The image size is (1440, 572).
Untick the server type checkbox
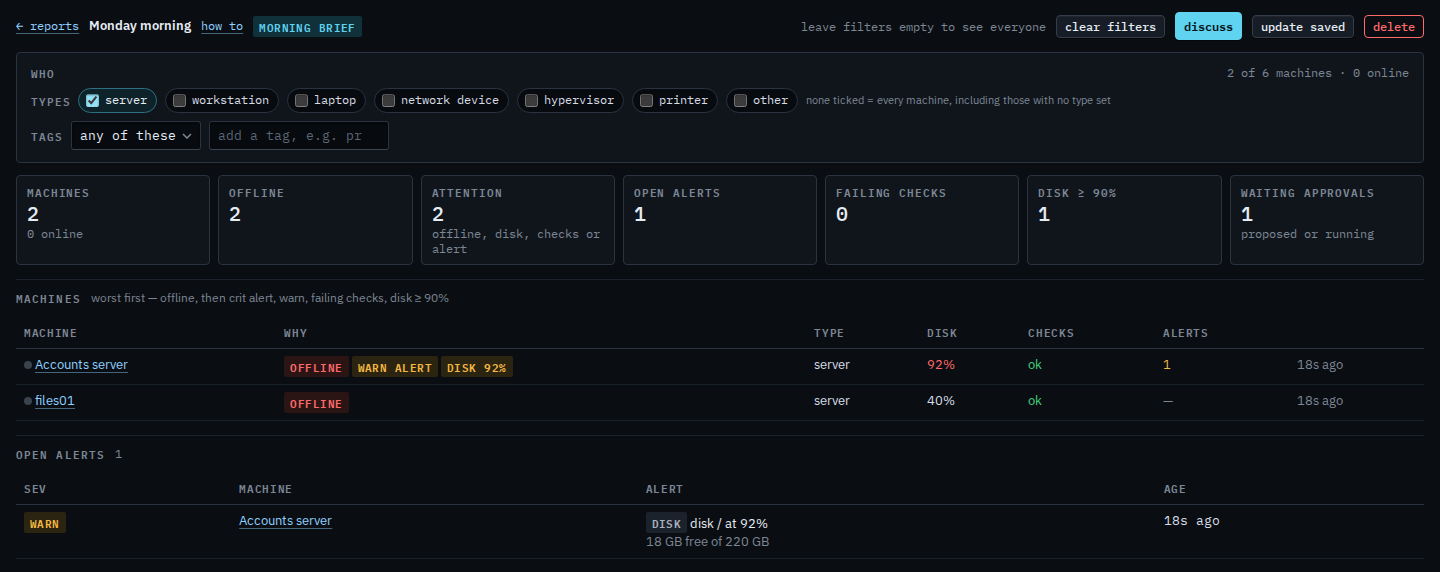[92, 100]
